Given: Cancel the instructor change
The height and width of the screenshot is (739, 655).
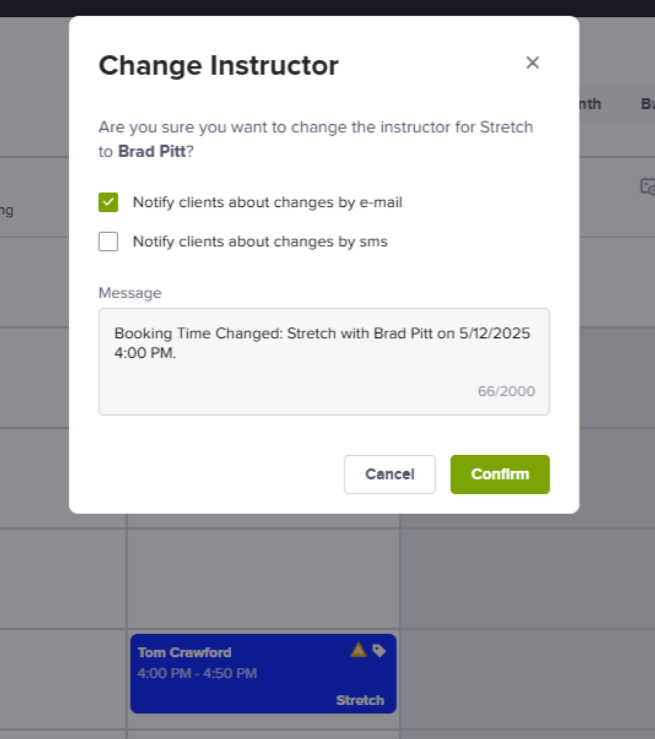Looking at the screenshot, I should (x=390, y=474).
